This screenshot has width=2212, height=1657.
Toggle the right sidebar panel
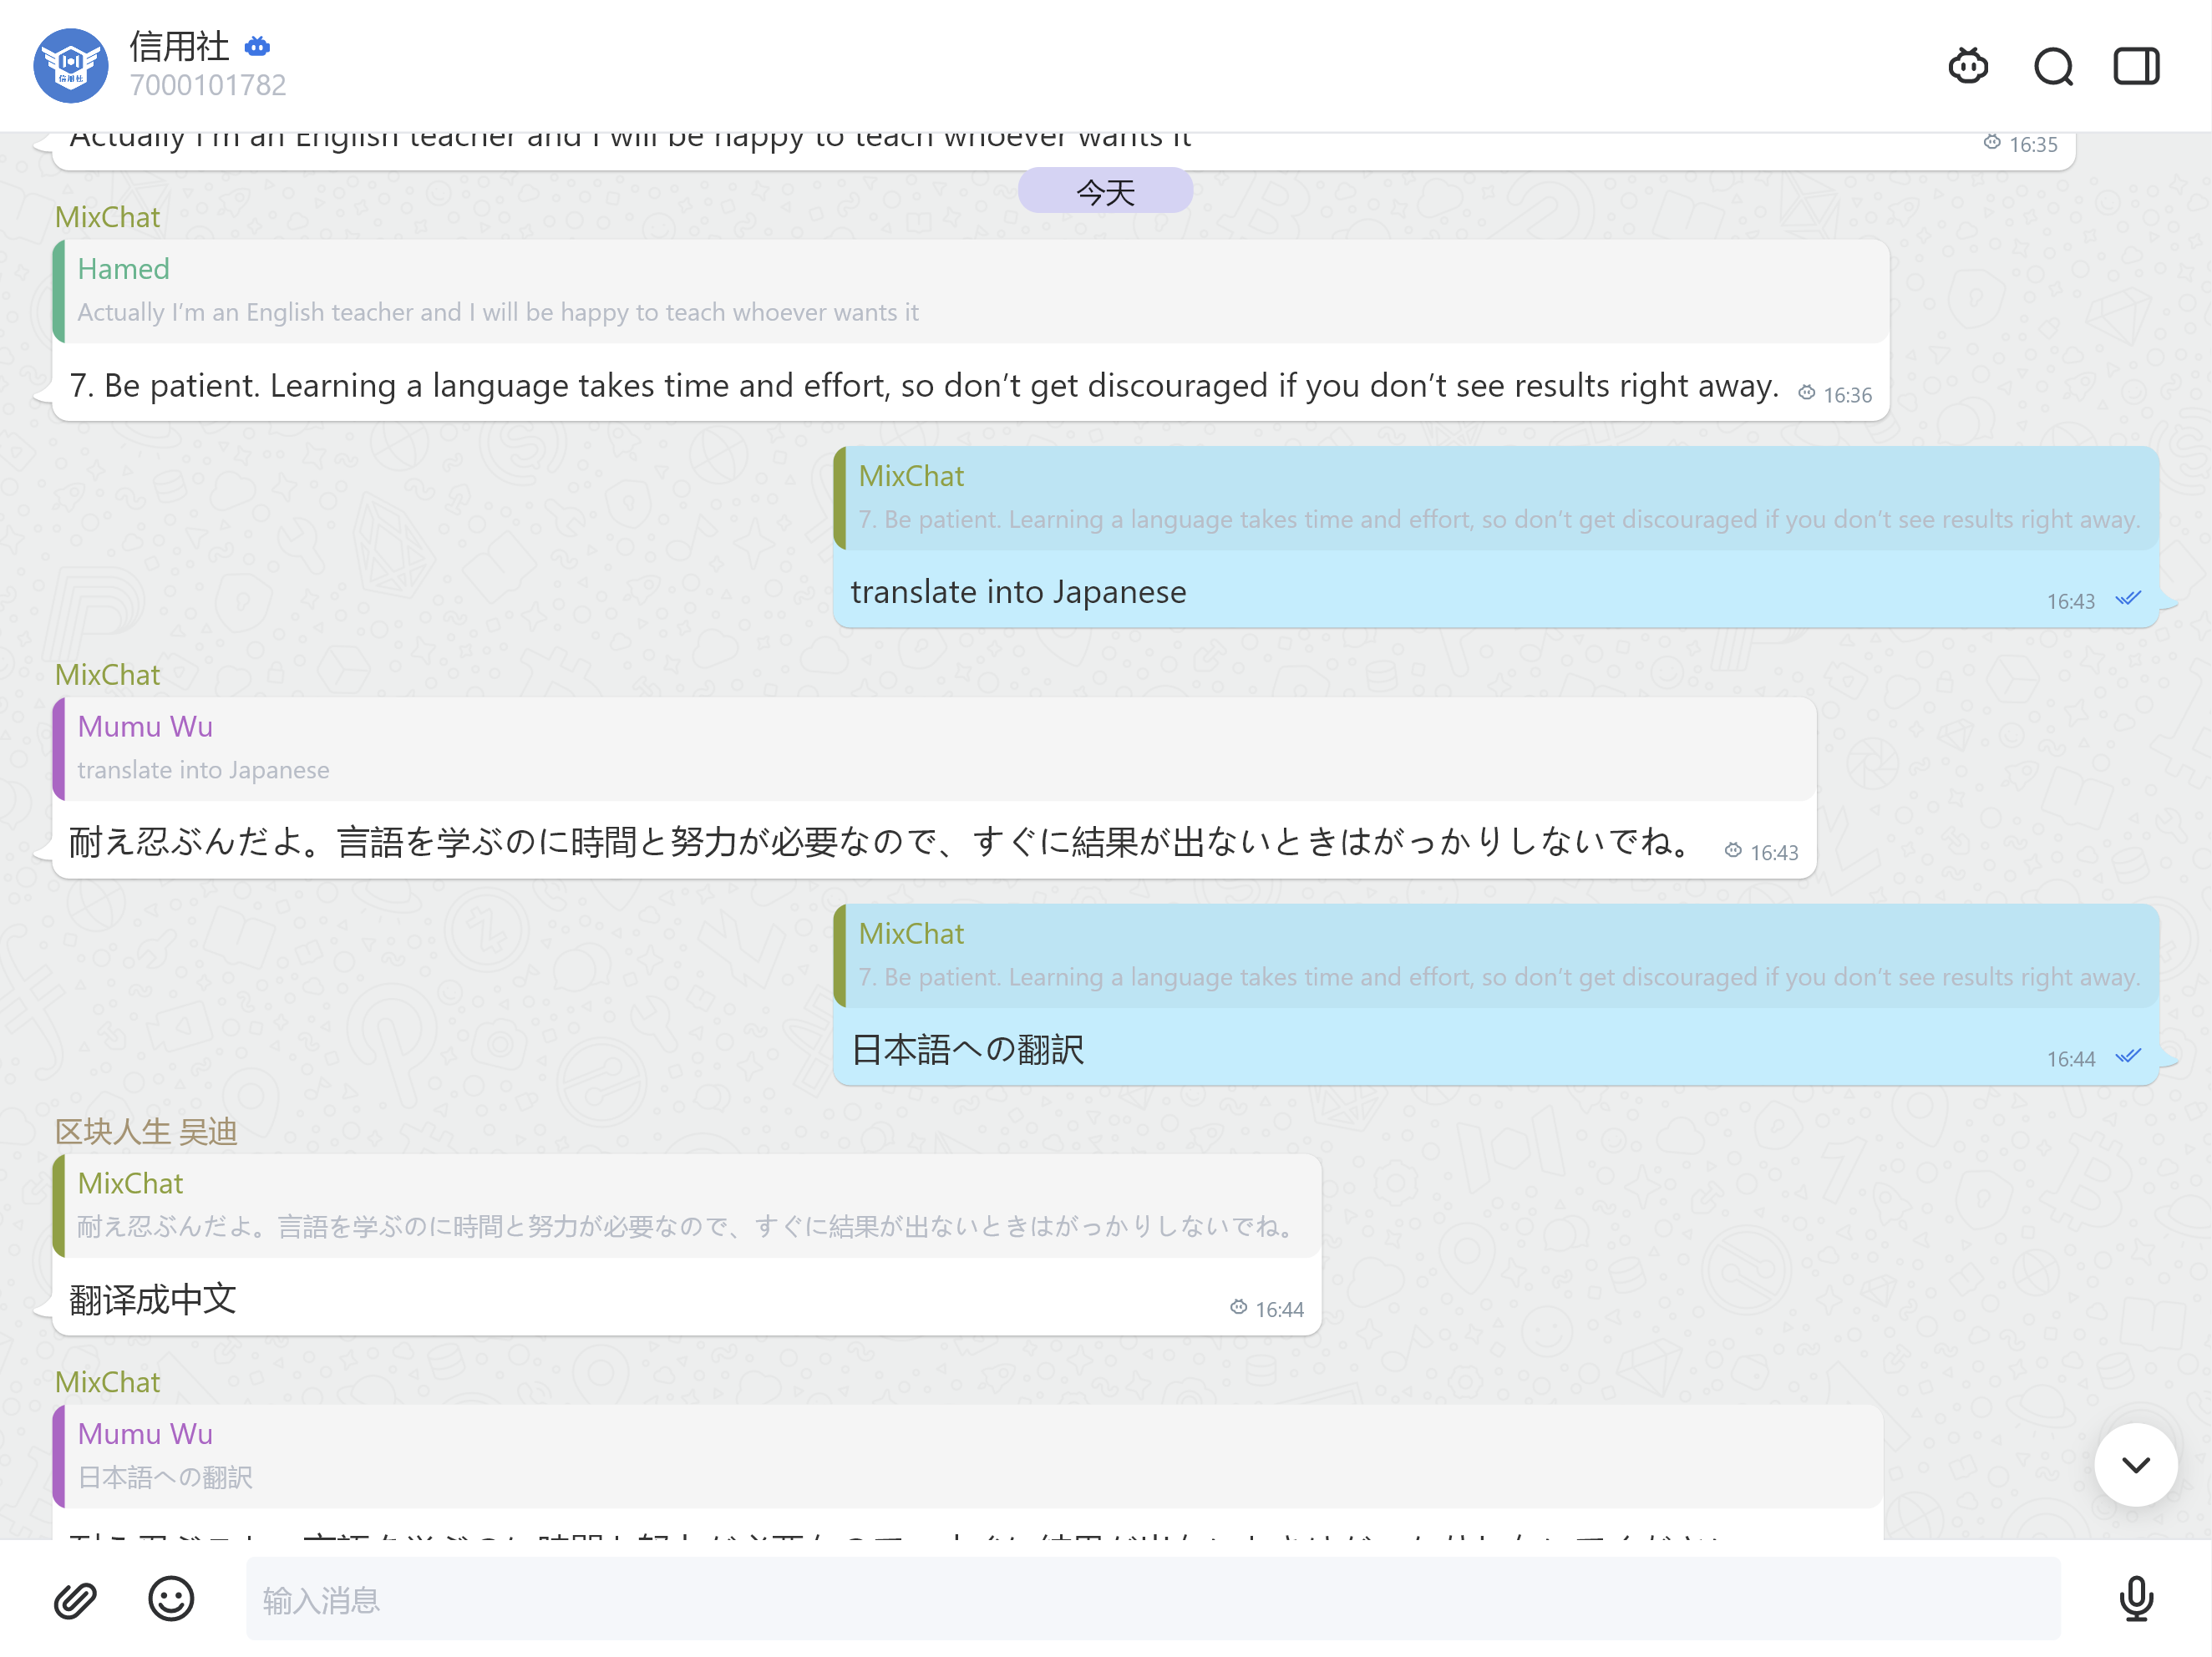2136,66
